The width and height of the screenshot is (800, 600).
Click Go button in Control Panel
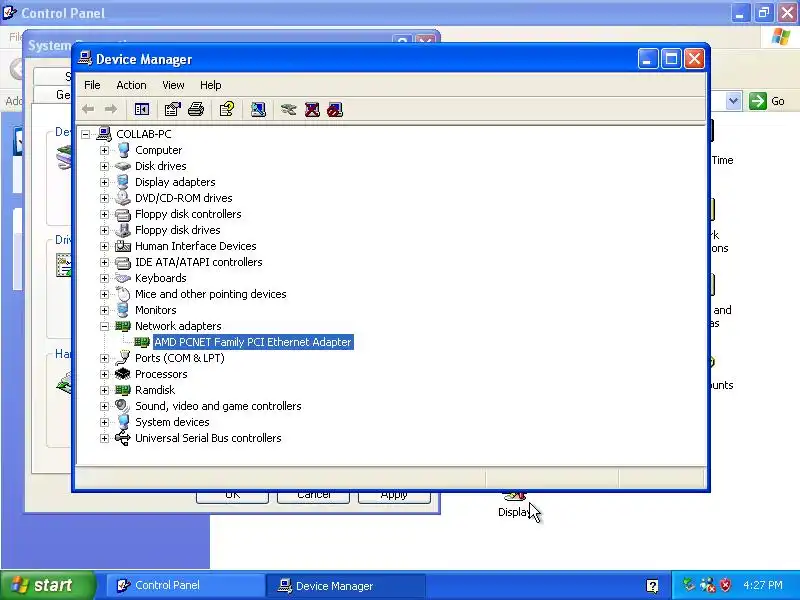click(x=767, y=101)
